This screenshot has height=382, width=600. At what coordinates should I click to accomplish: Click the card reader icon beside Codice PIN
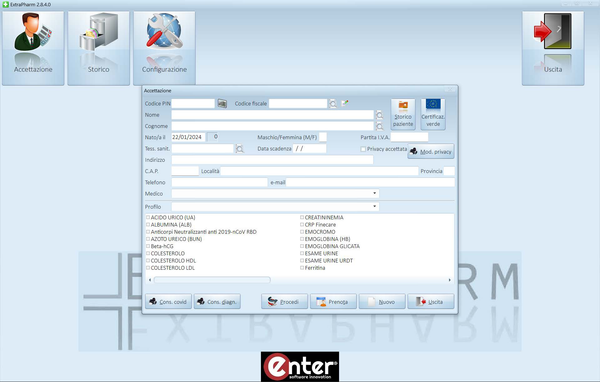(222, 103)
